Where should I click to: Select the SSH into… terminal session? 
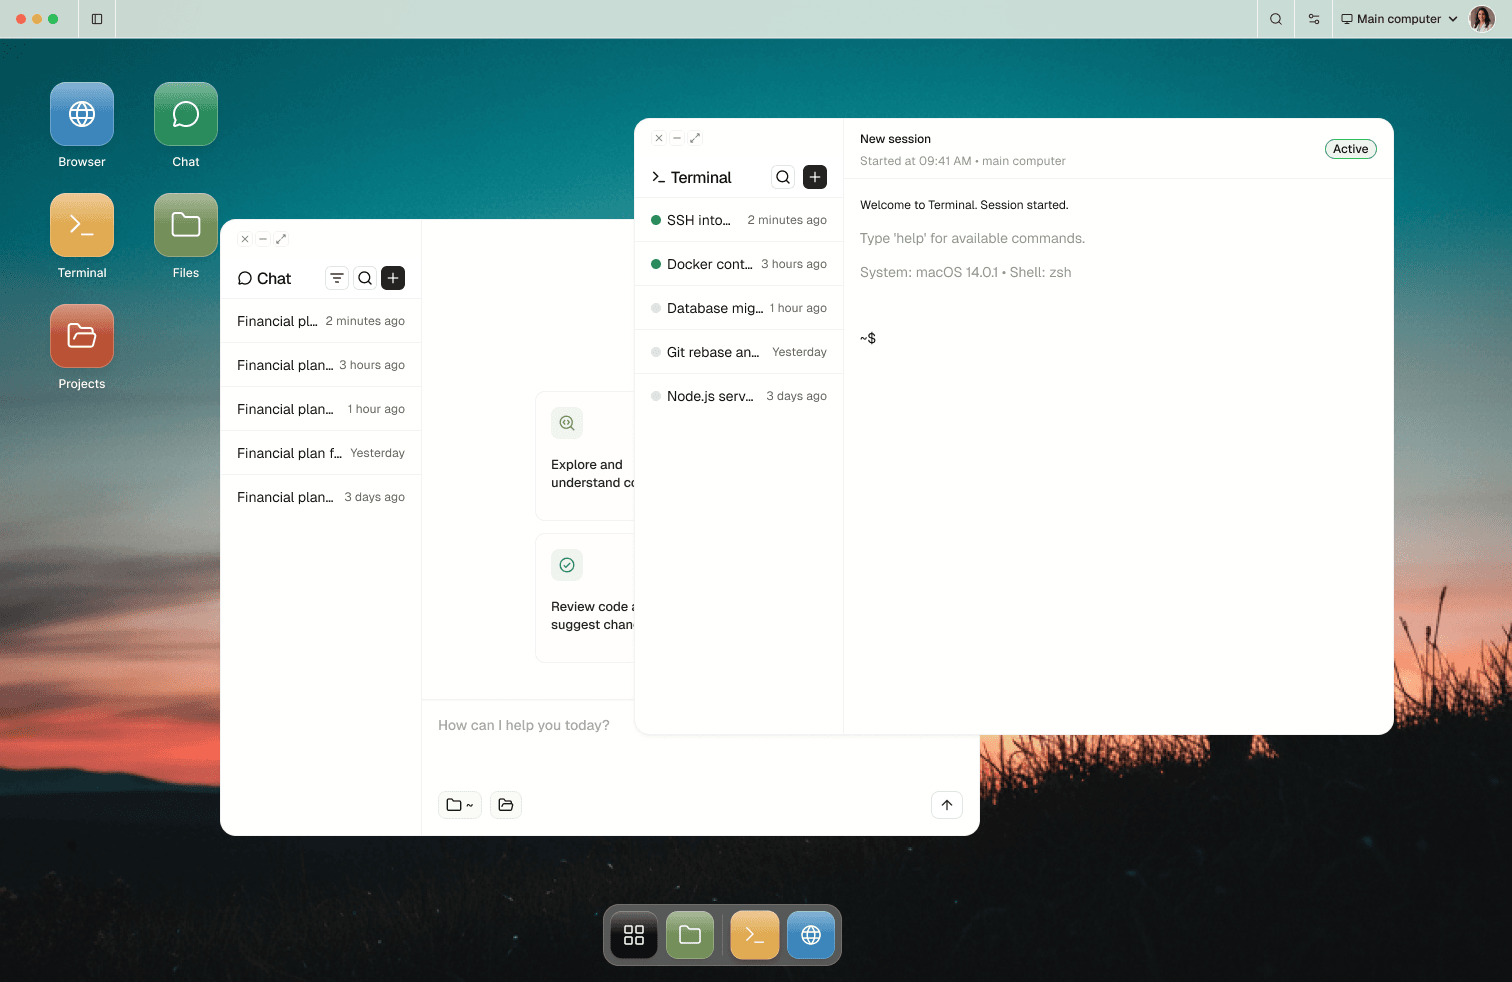coord(739,220)
